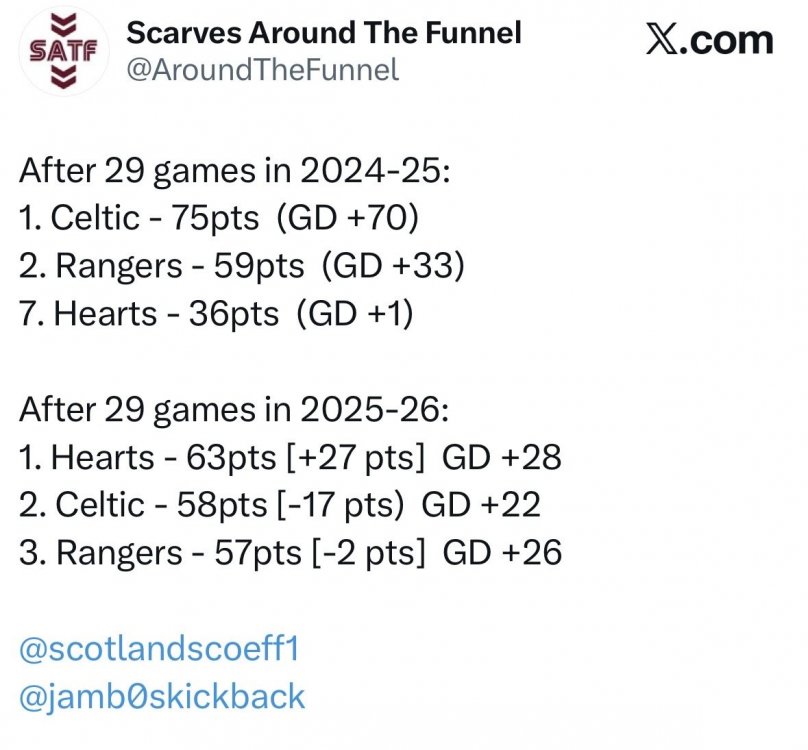
Task: Open the @jamb0skickback mention
Action: pos(162,696)
